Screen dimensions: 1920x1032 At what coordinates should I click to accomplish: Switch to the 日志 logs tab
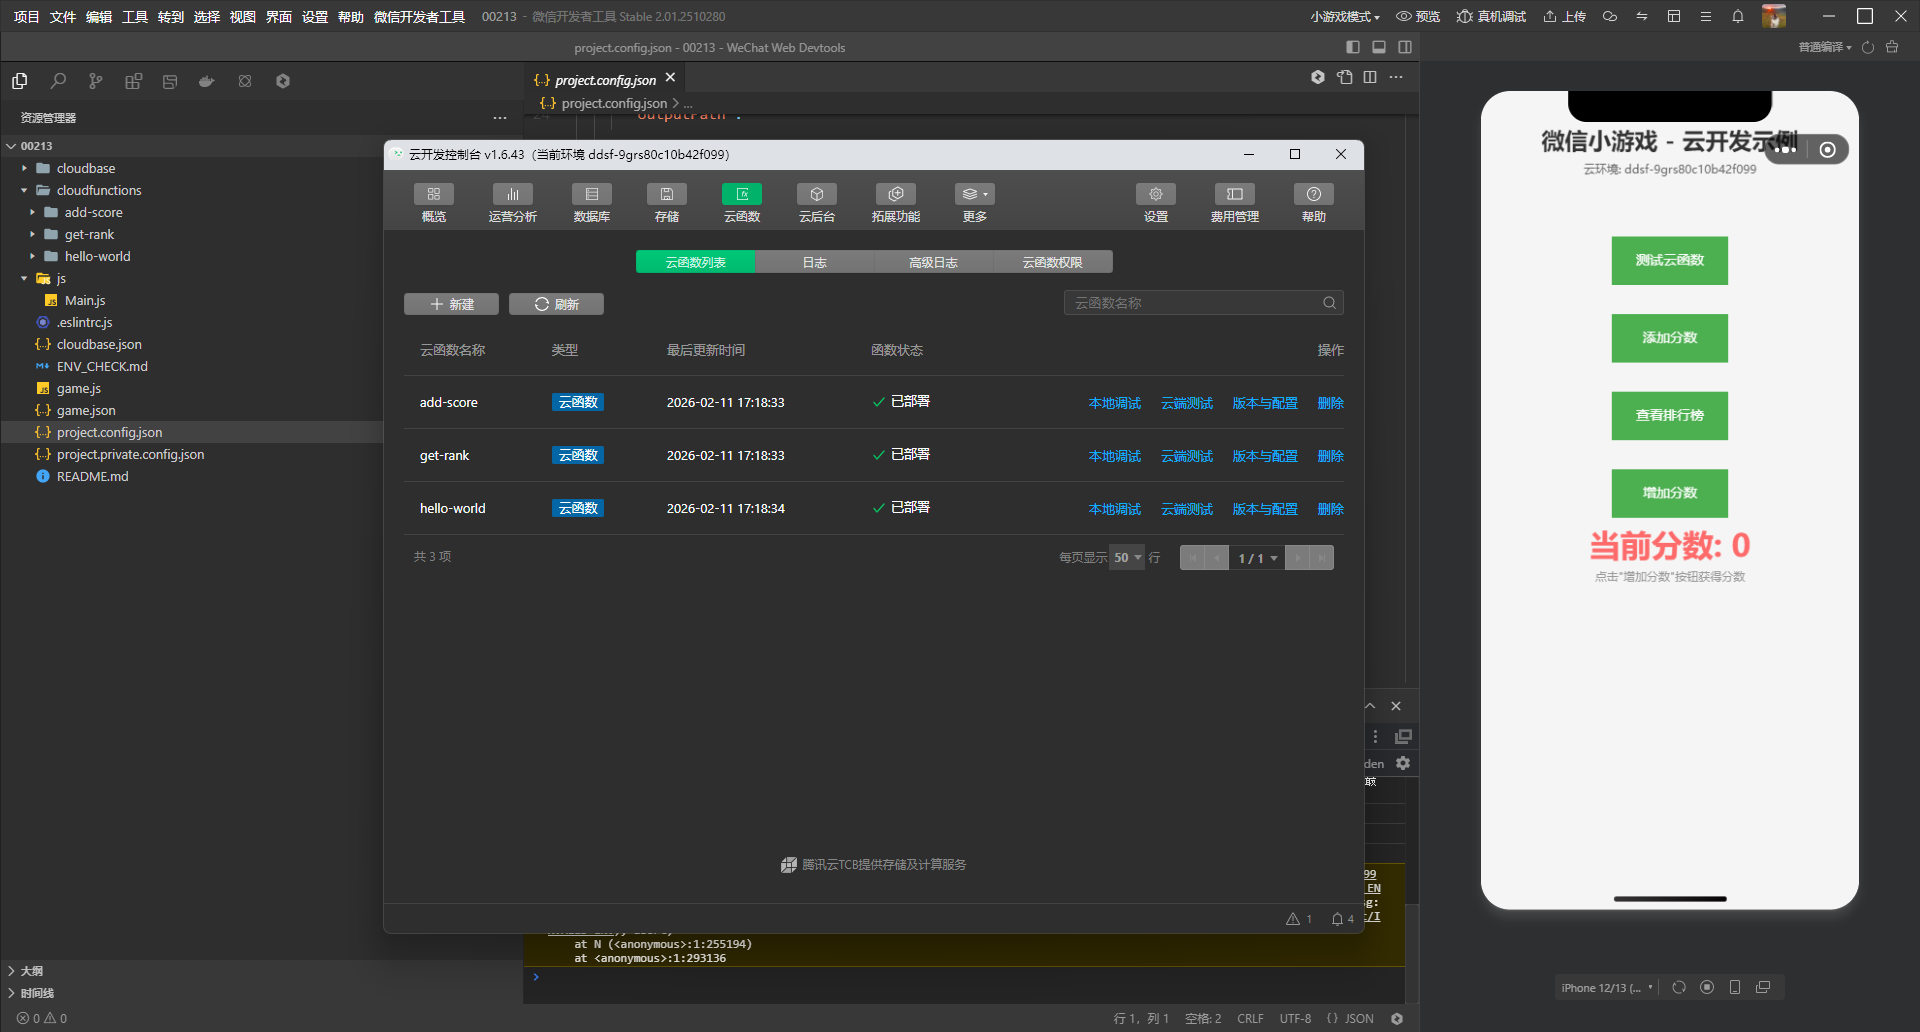(x=815, y=262)
